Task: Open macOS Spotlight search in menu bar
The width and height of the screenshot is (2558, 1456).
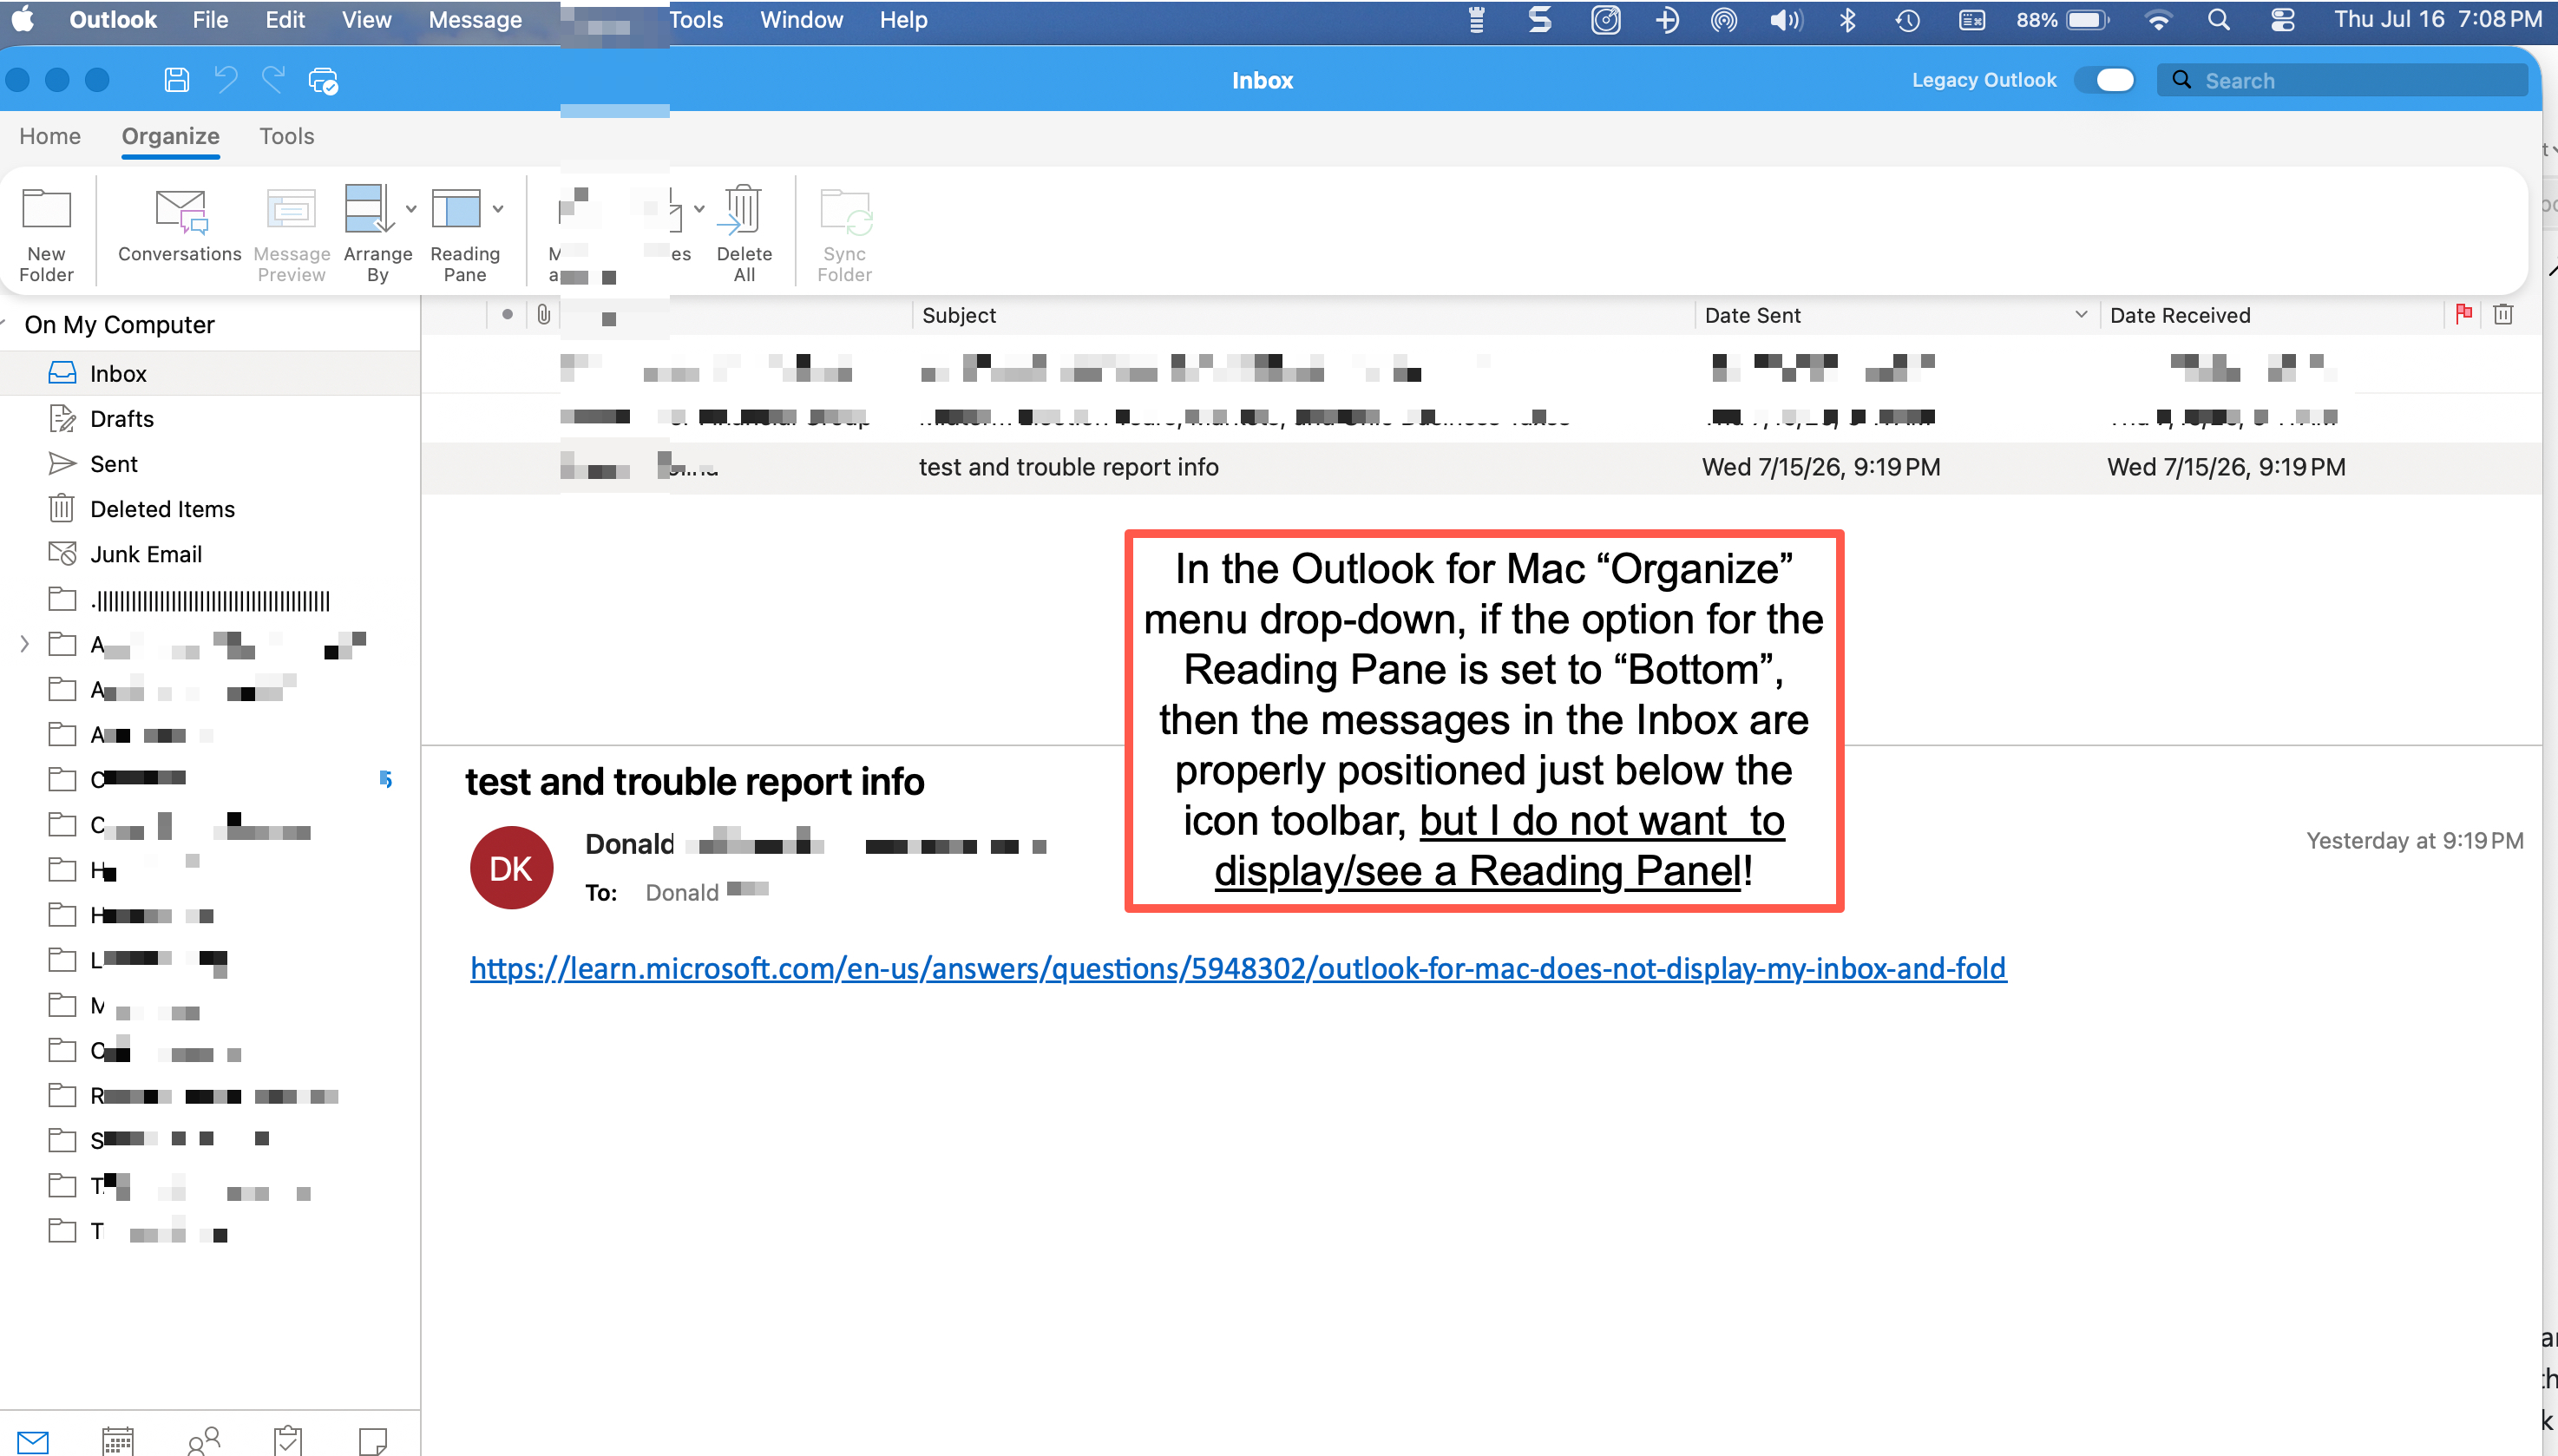Action: point(2219,20)
